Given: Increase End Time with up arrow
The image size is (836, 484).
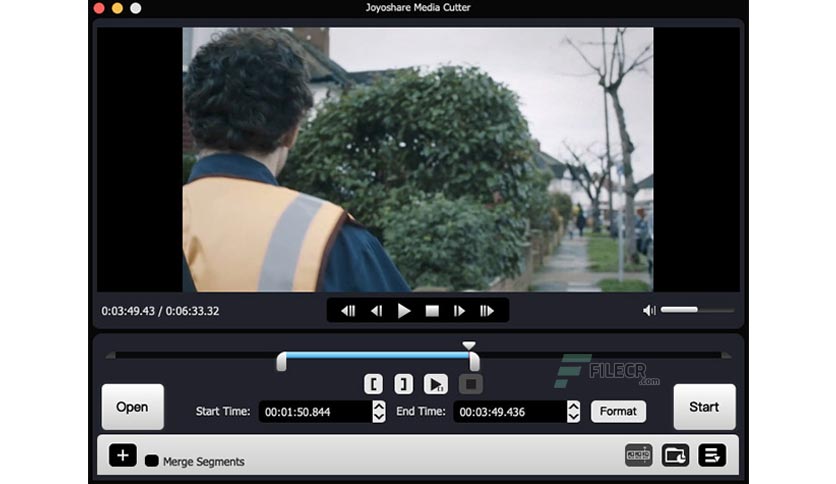Looking at the screenshot, I should 574,406.
